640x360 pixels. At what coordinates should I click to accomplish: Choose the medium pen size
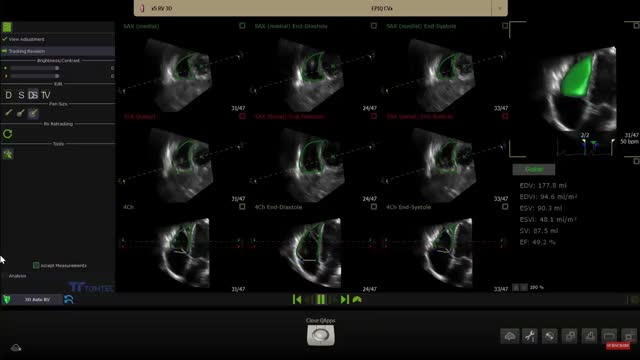pyautogui.click(x=20, y=113)
